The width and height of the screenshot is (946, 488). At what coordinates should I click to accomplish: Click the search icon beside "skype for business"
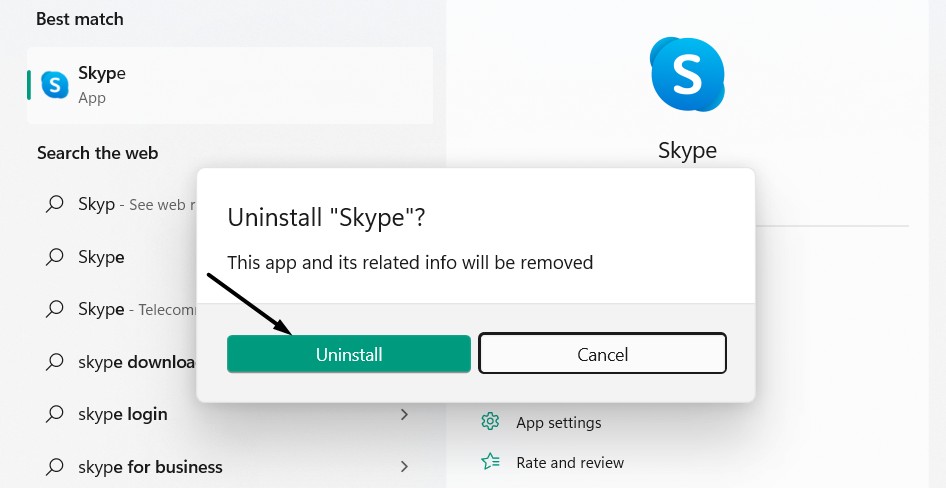[55, 467]
